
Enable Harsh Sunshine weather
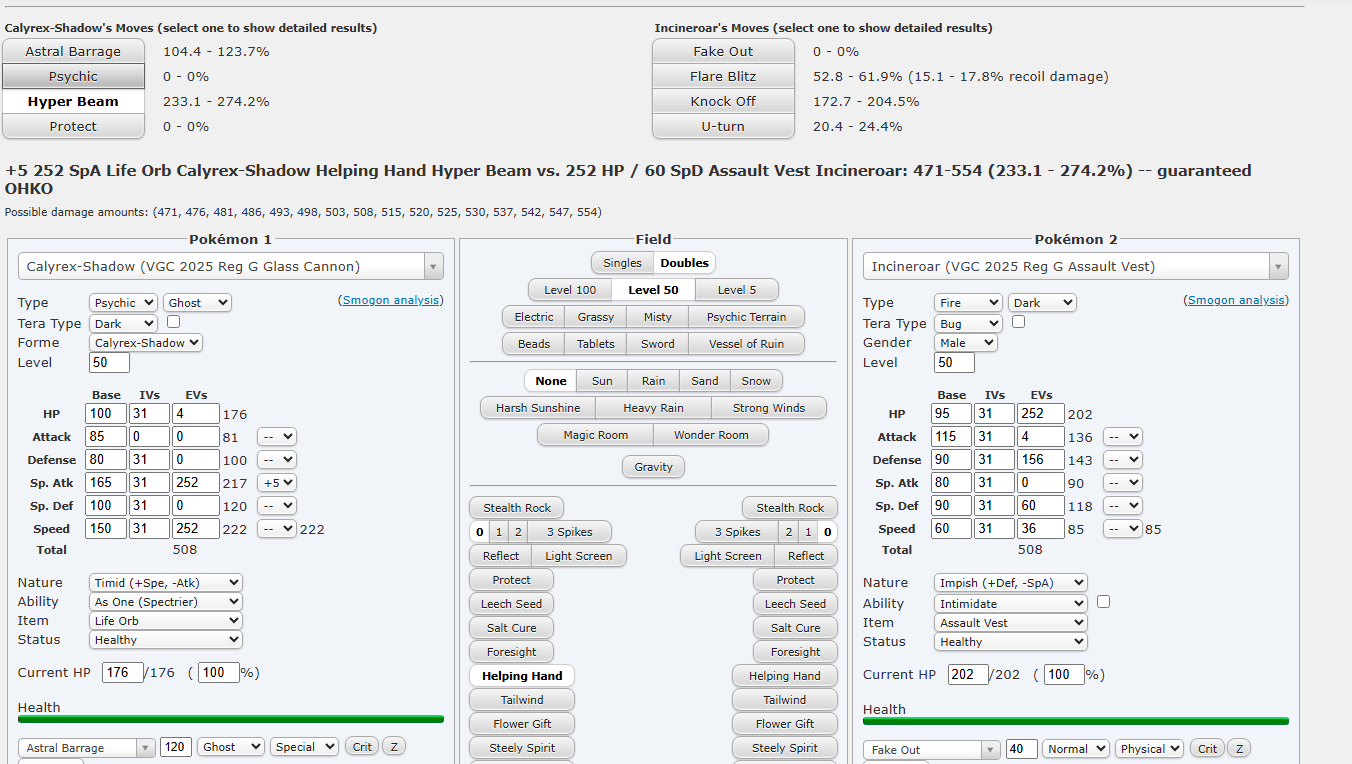[538, 408]
